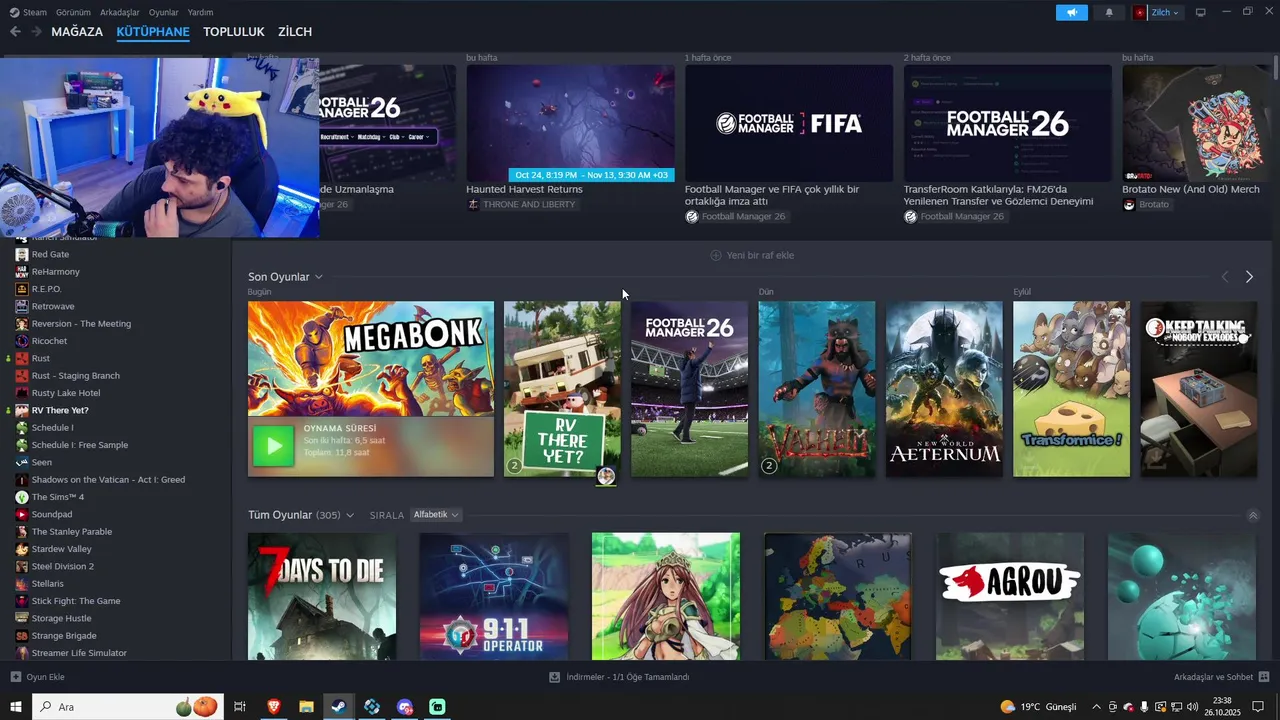This screenshot has height=720, width=1280.
Task: Open the TOPLULUK tab
Action: [x=234, y=32]
